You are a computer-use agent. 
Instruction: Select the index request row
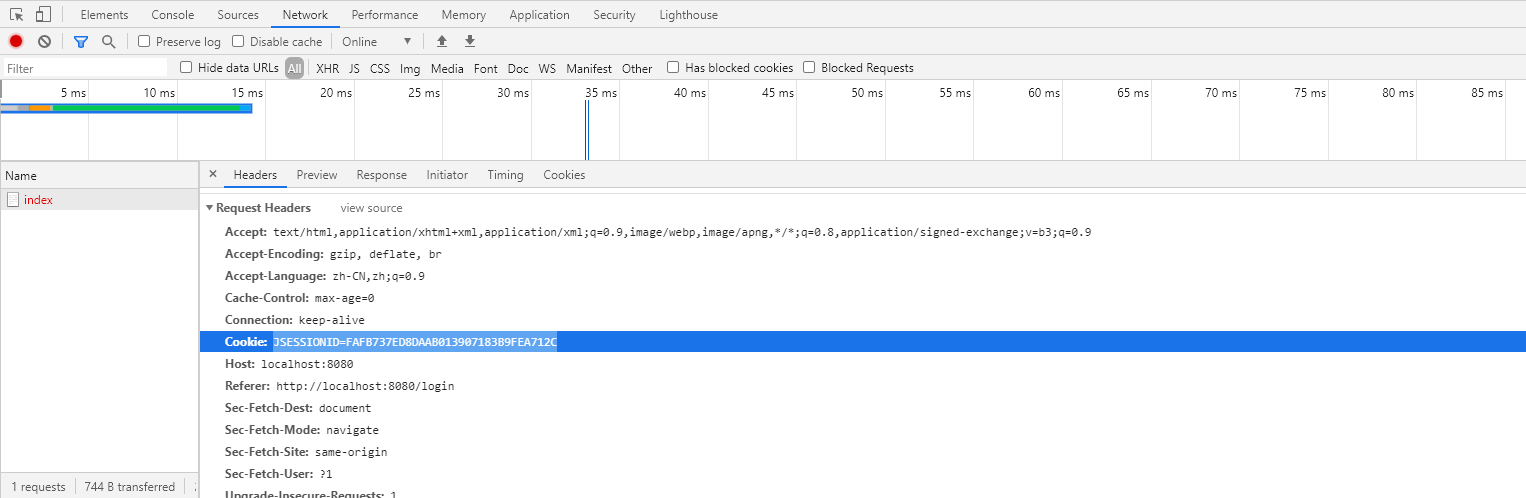tap(99, 199)
